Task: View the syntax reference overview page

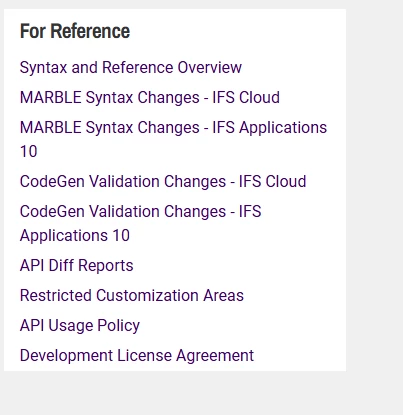Action: click(131, 67)
